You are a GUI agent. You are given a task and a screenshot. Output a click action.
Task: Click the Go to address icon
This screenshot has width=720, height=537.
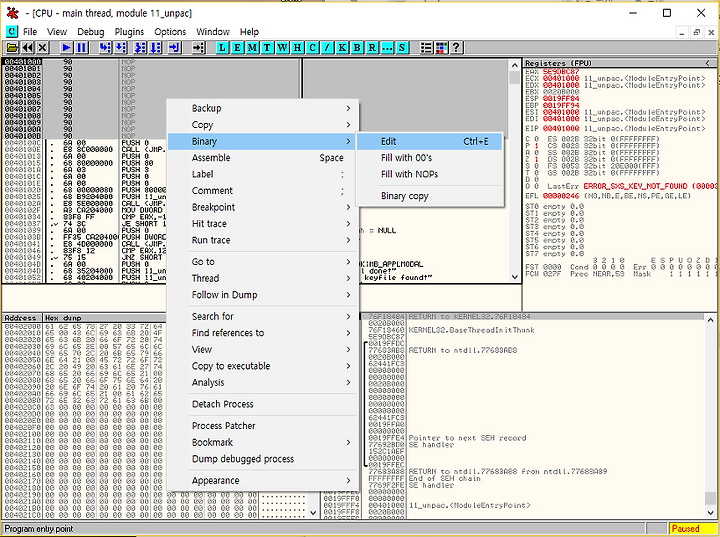[x=198, y=47]
